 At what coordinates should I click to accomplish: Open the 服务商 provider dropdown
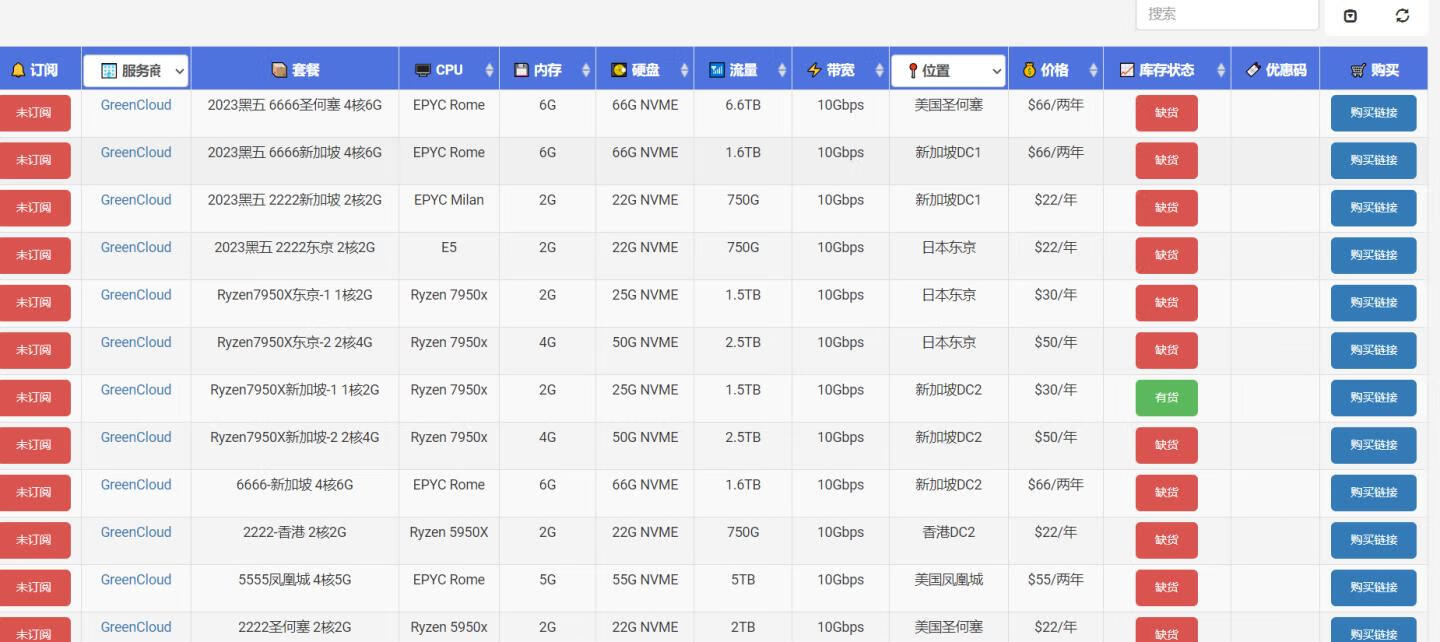point(136,70)
